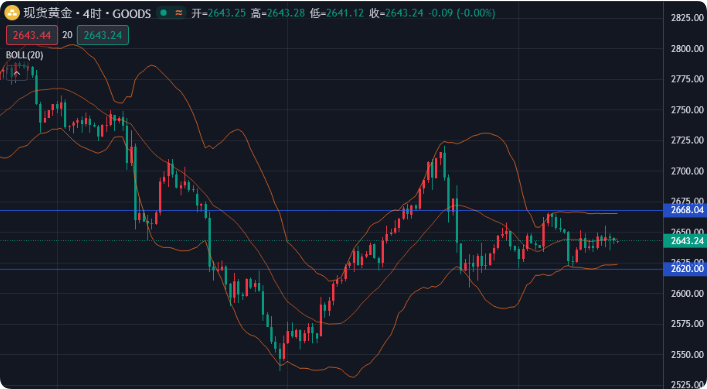Image resolution: width=707 pixels, height=389 pixels.
Task: Click the 2750.00 price axis label
Action: [687, 110]
